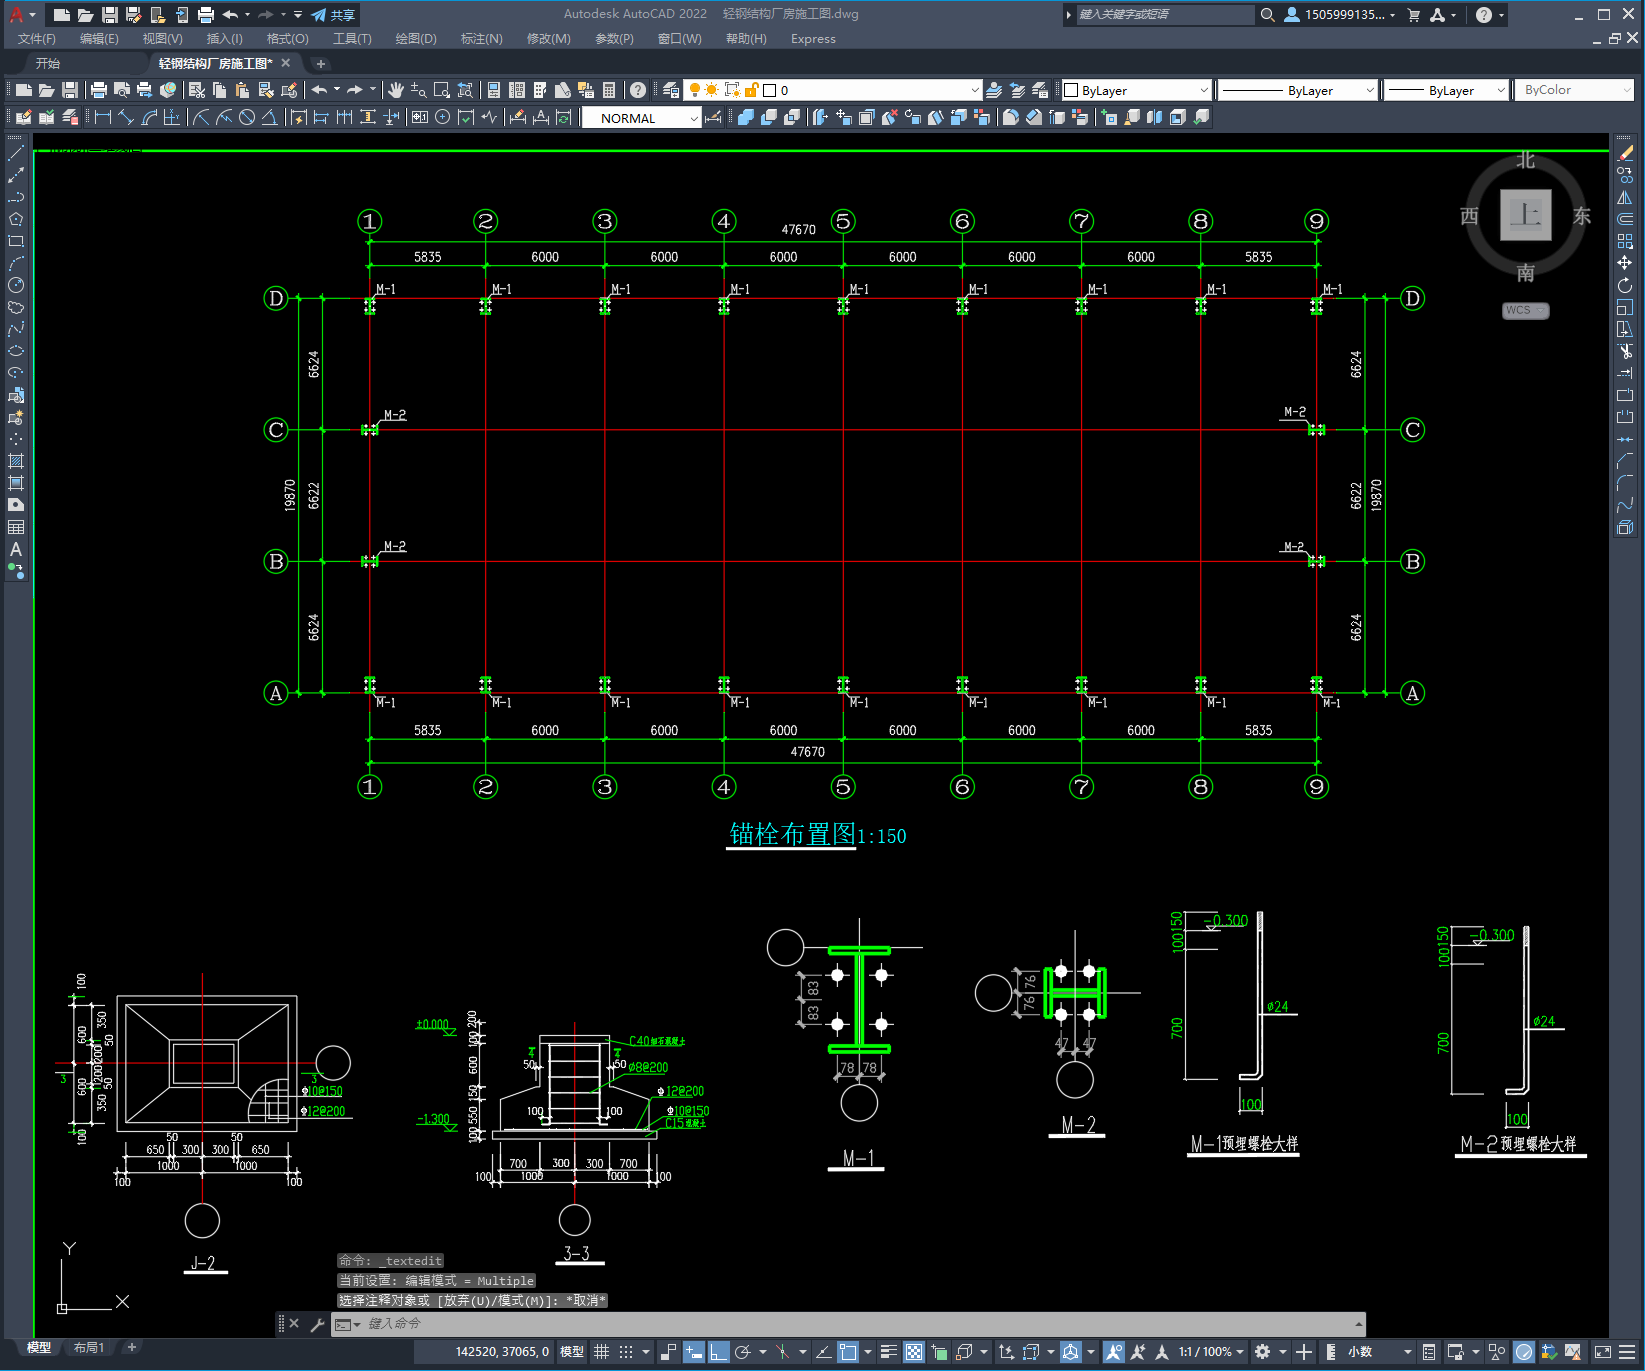Toggle Dynamic Input in status bar
The height and width of the screenshot is (1371, 1645).
click(694, 1352)
